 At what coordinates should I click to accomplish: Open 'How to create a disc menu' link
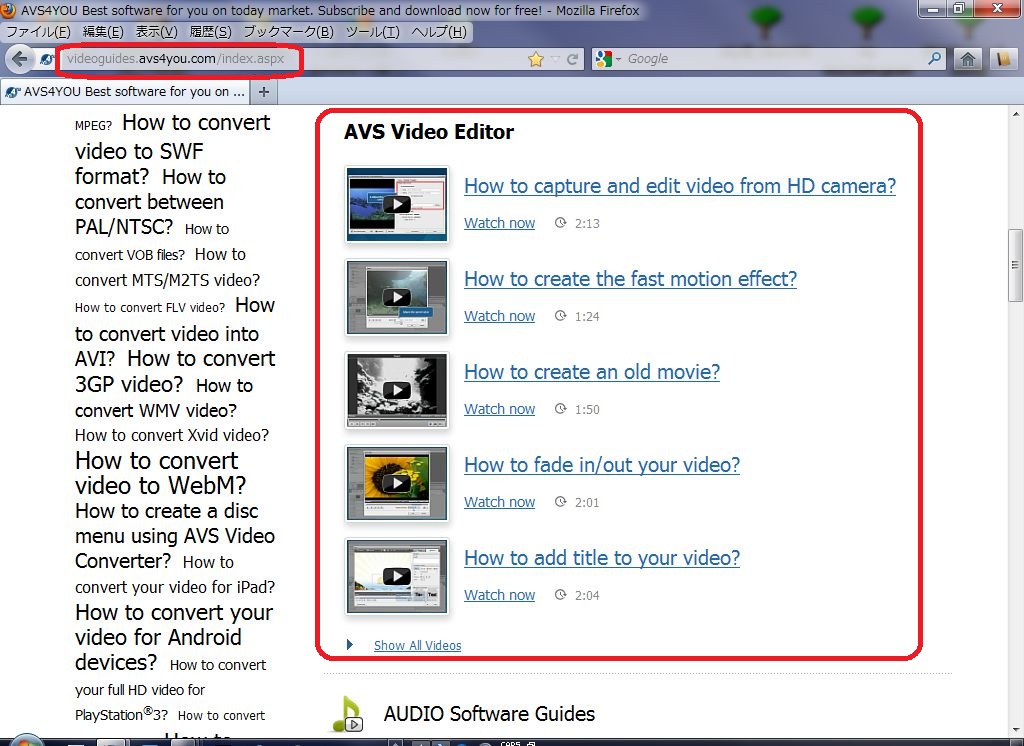point(175,536)
